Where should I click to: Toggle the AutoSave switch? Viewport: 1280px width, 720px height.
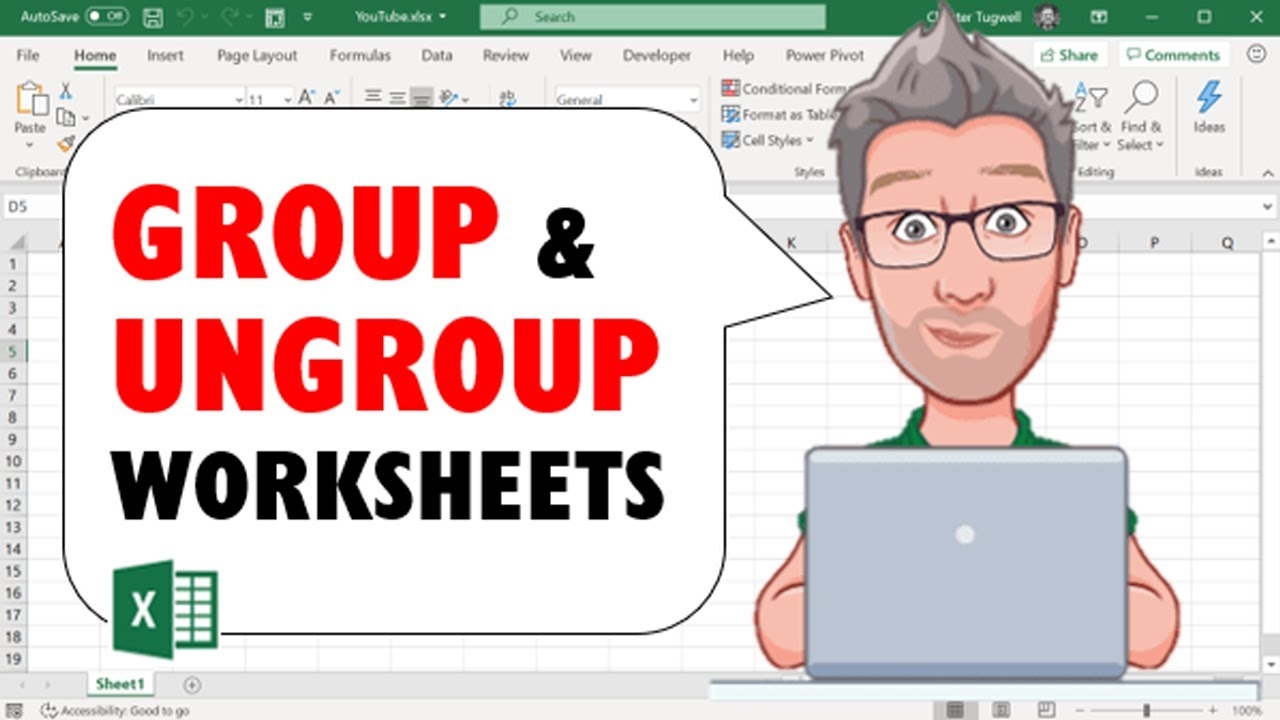[x=107, y=17]
